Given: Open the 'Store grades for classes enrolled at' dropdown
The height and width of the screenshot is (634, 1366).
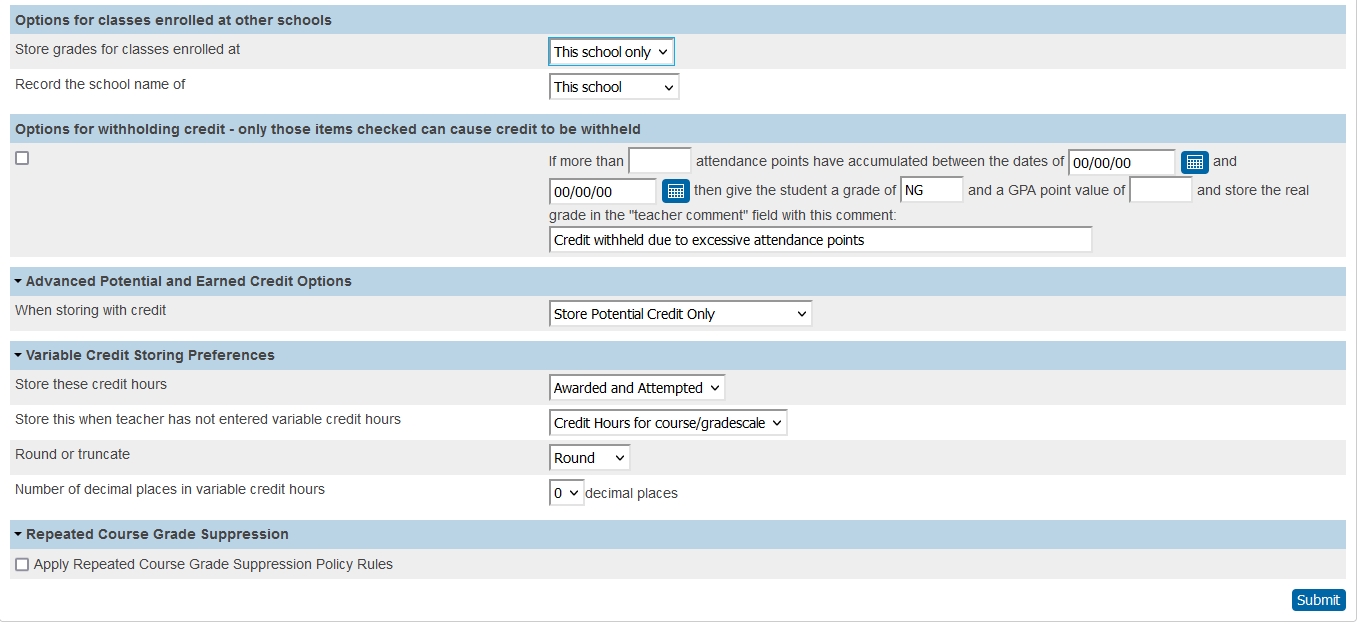Looking at the screenshot, I should click(612, 52).
